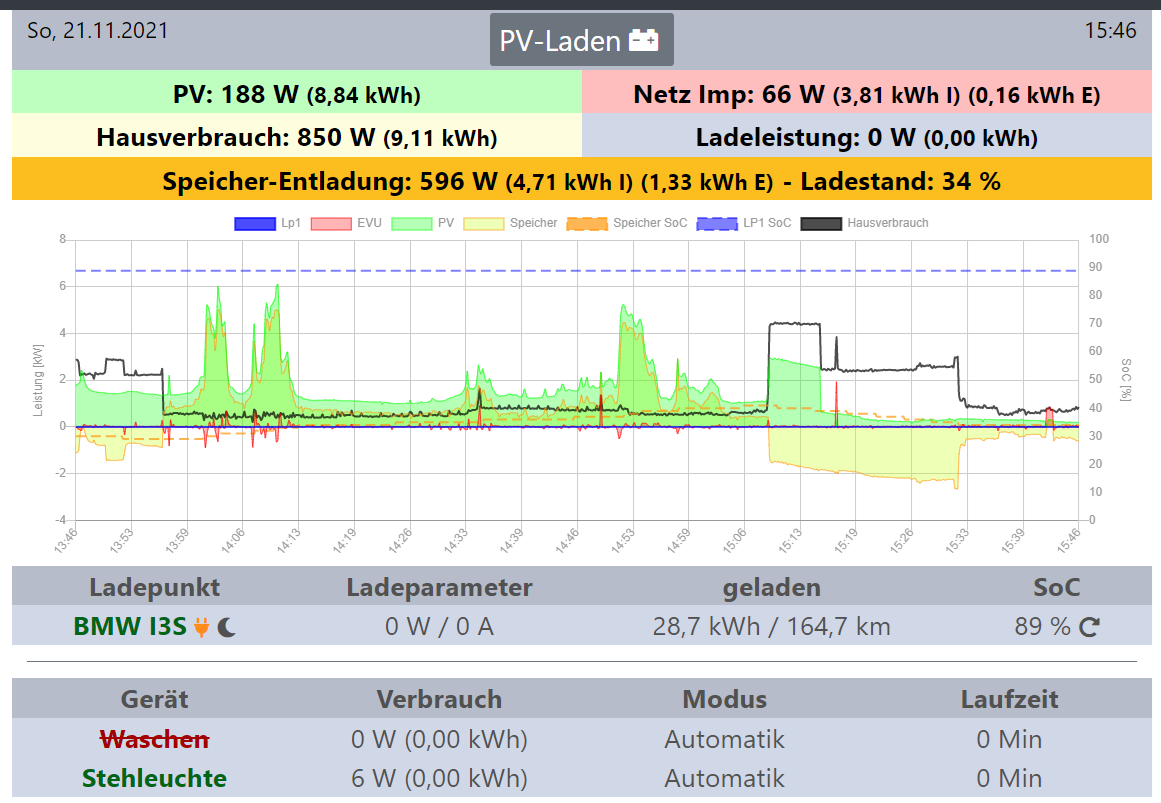Click the 13:46 time label on chart axis

[66, 540]
